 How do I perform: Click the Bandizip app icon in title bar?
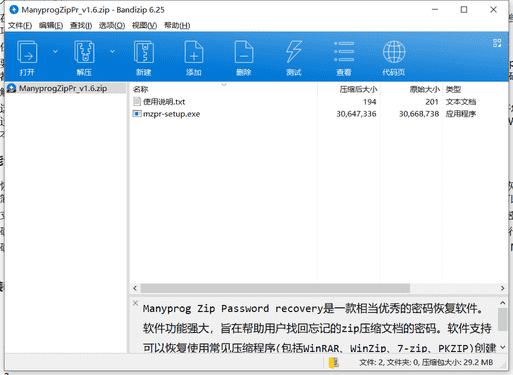pyautogui.click(x=14, y=10)
